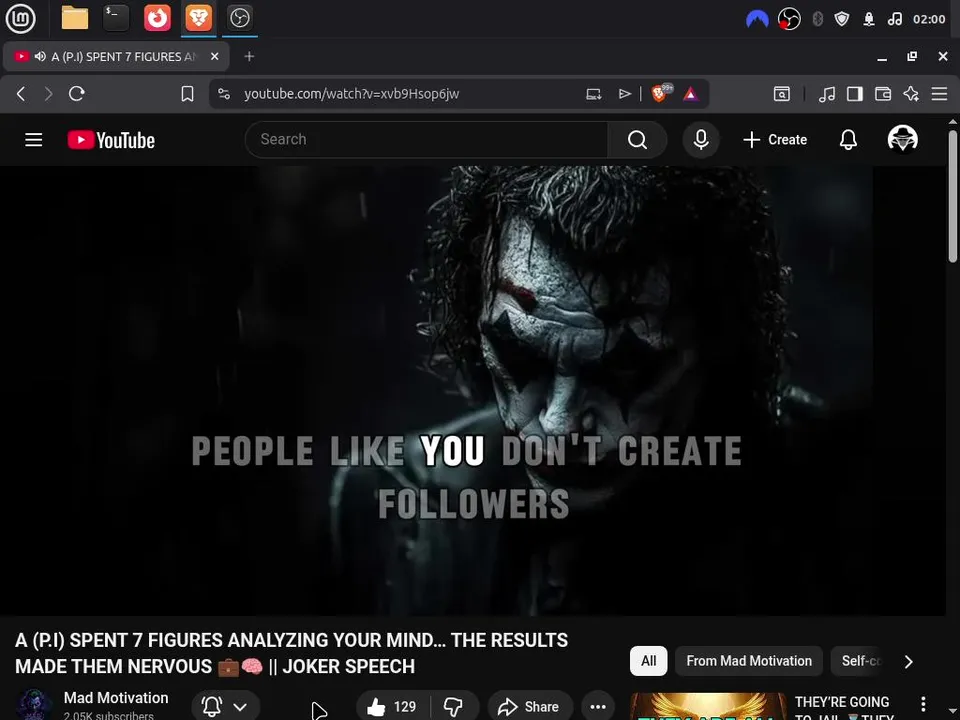Open YouTube notifications bell
This screenshot has width=960, height=720.
click(x=848, y=140)
